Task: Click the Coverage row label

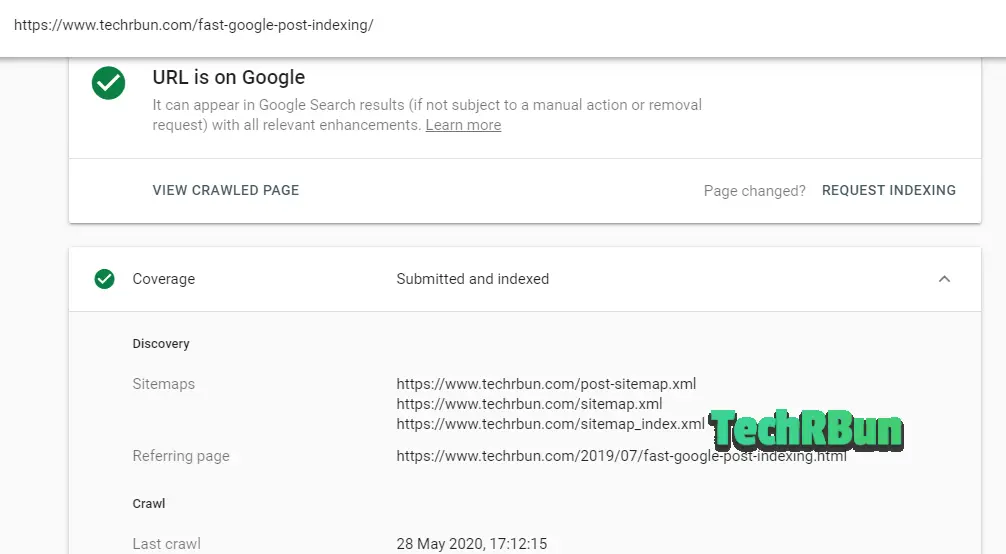Action: pyautogui.click(x=164, y=279)
